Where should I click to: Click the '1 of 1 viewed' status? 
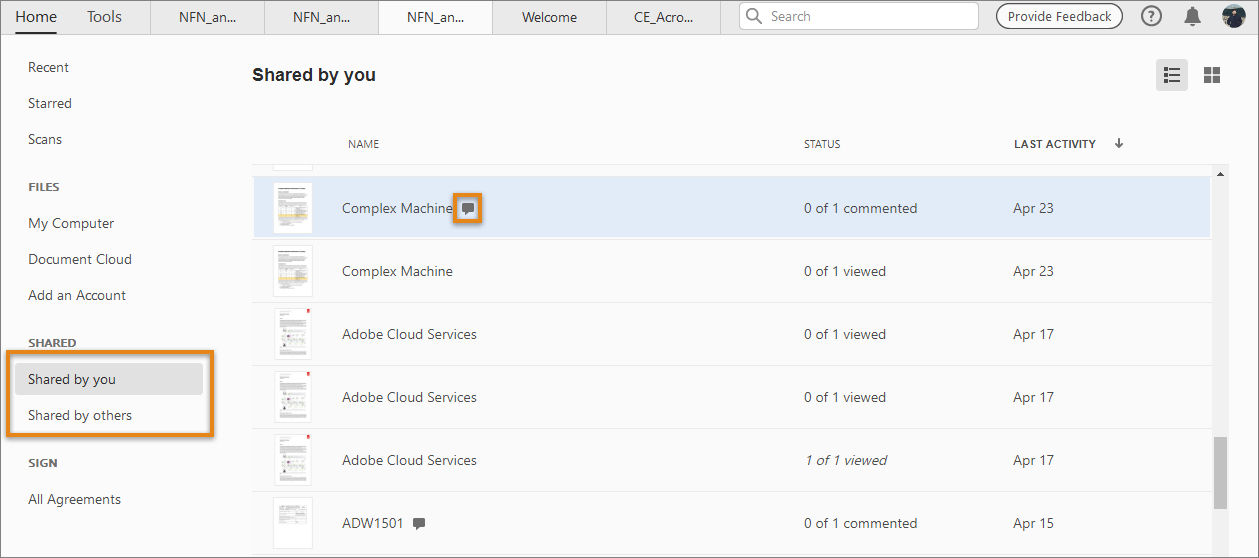pyautogui.click(x=845, y=460)
